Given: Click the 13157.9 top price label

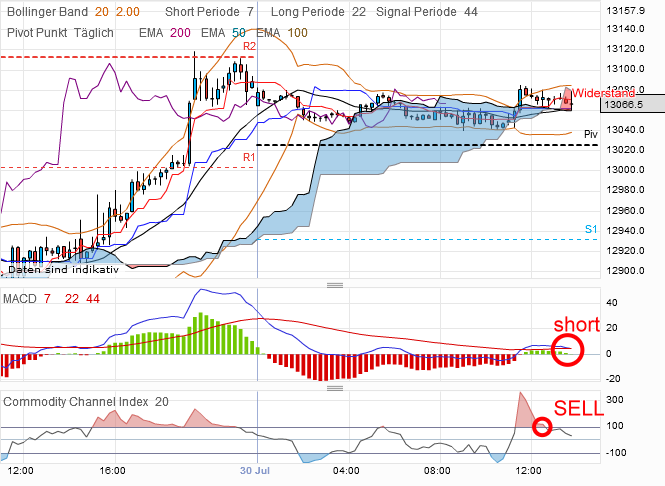Looking at the screenshot, I should 626,11.
